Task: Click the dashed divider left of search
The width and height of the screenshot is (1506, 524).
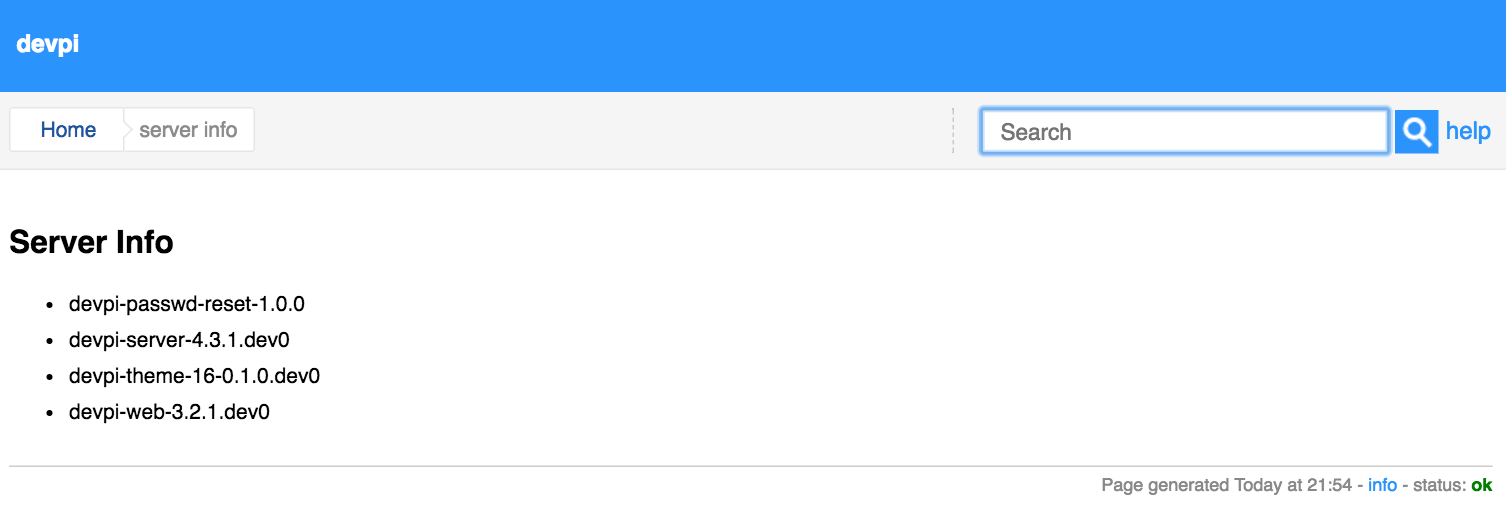Action: coord(953,131)
